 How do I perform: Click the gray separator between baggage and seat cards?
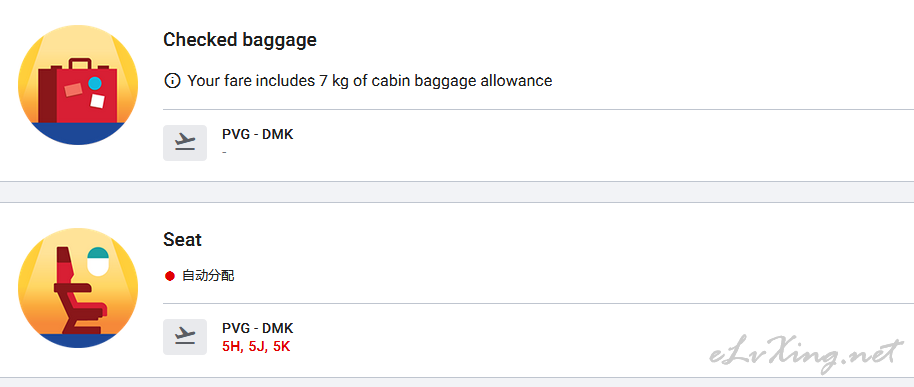pos(457,192)
